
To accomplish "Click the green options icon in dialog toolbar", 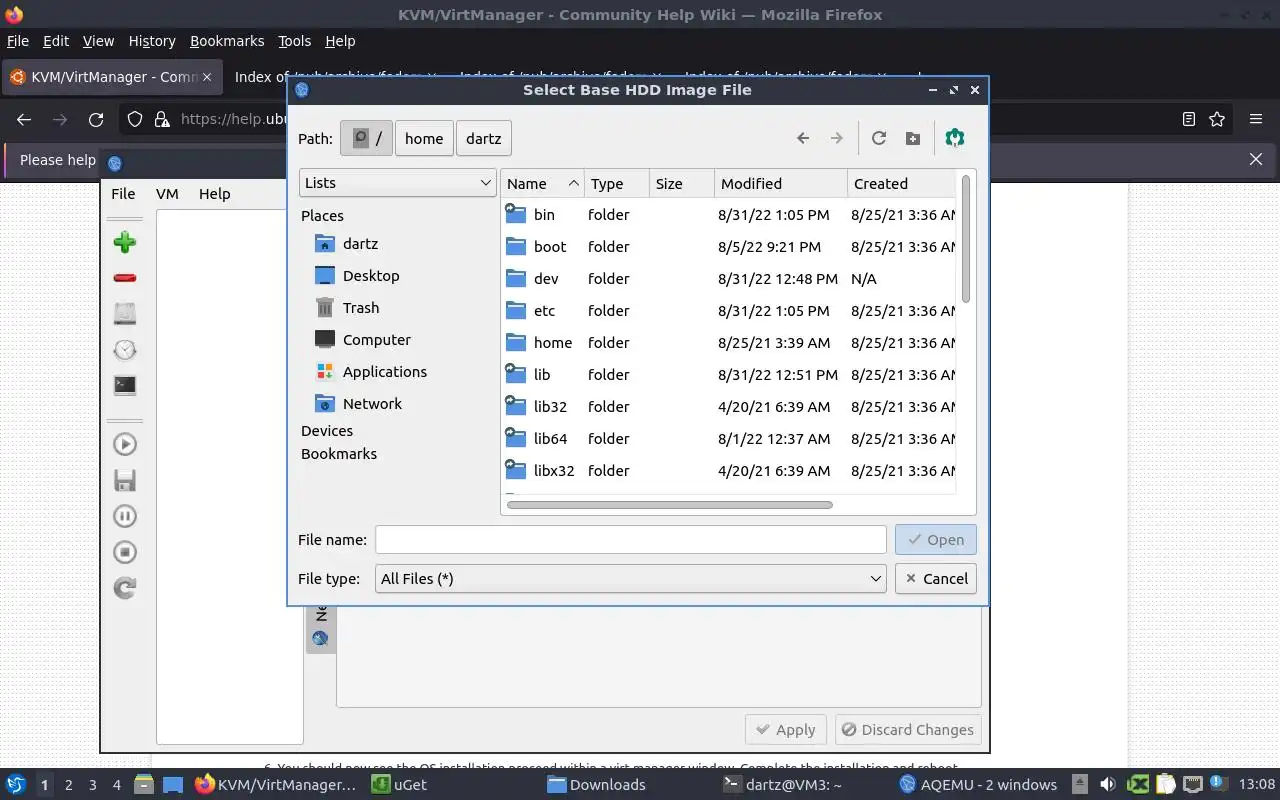I will pyautogui.click(x=955, y=138).
